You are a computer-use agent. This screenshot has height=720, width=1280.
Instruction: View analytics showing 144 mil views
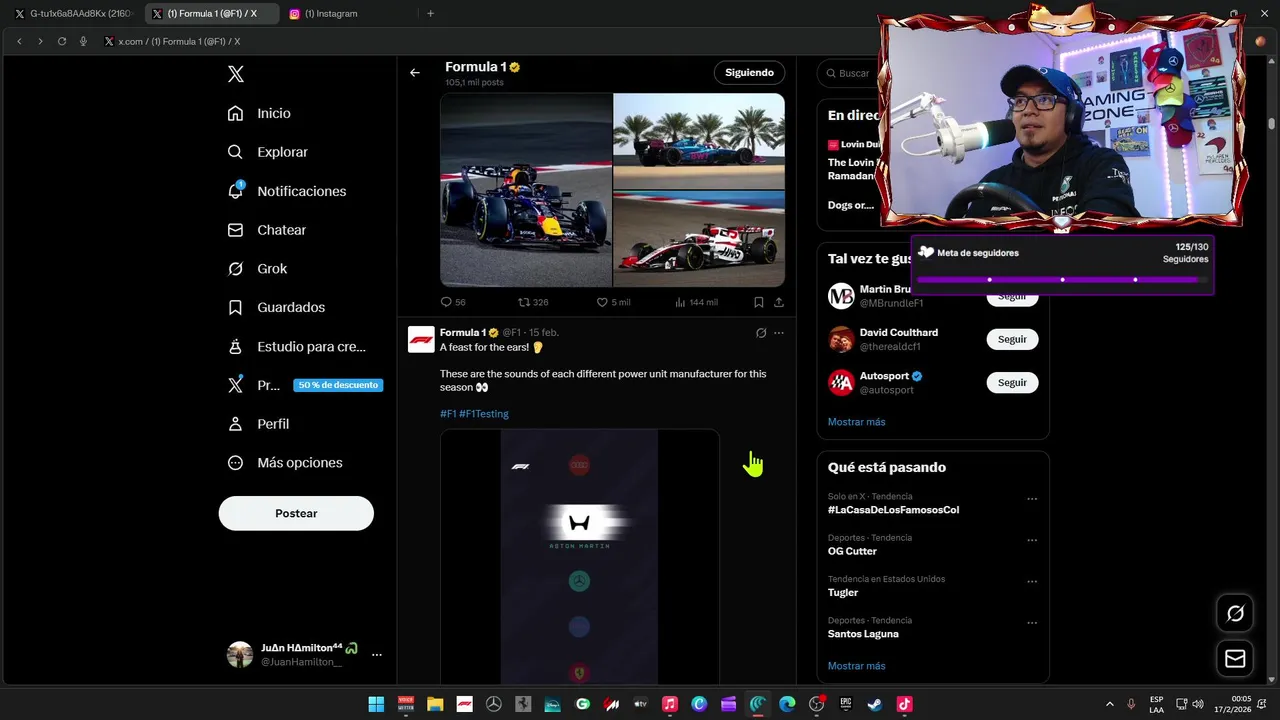696,302
